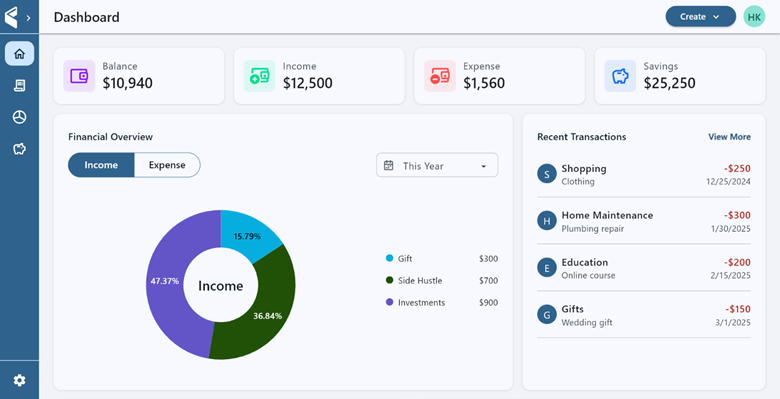Screen dimensions: 780x399
Task: Click the $700 Side Hustle legend value
Action: tap(488, 281)
